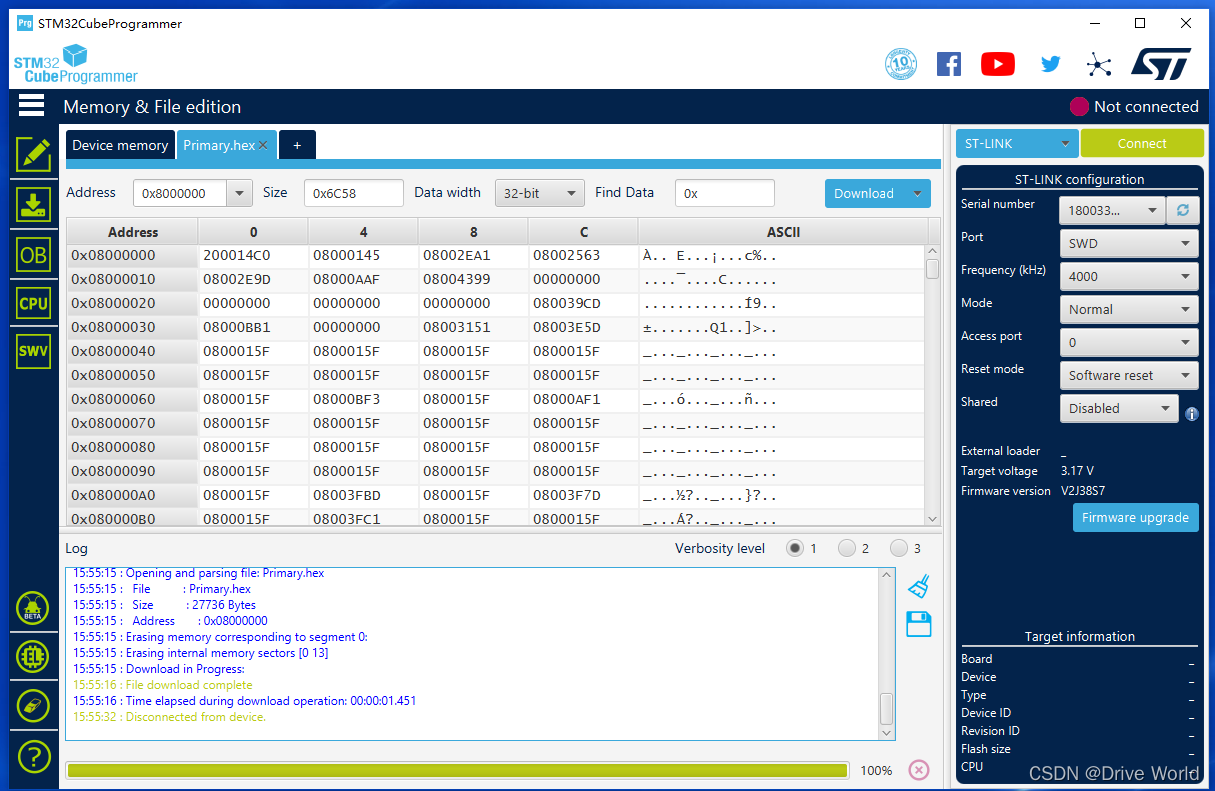The width and height of the screenshot is (1215, 791).
Task: Open the hamburger main menu
Action: tap(32, 105)
